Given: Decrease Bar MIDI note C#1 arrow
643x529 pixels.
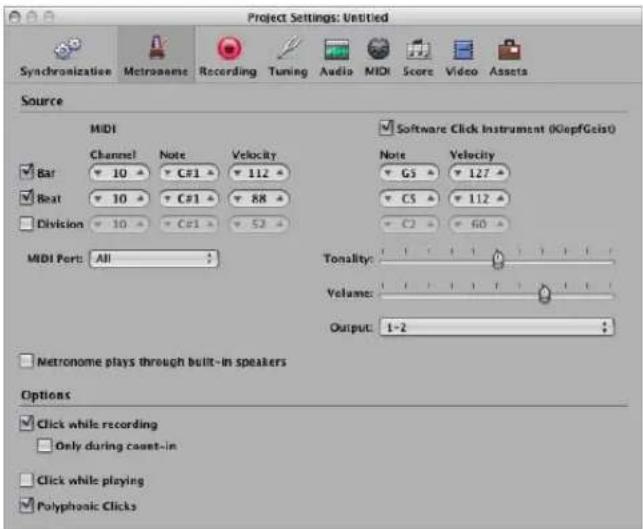Looking at the screenshot, I should pyautogui.click(x=167, y=173).
